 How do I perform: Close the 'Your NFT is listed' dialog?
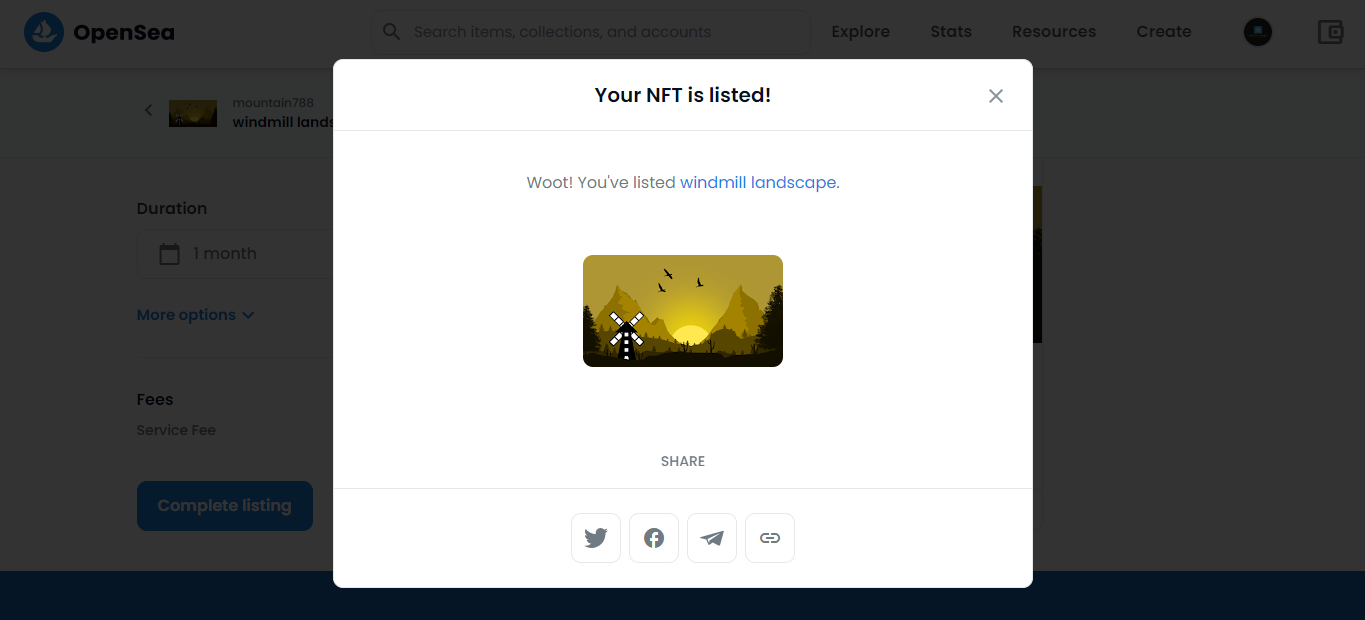(x=996, y=96)
